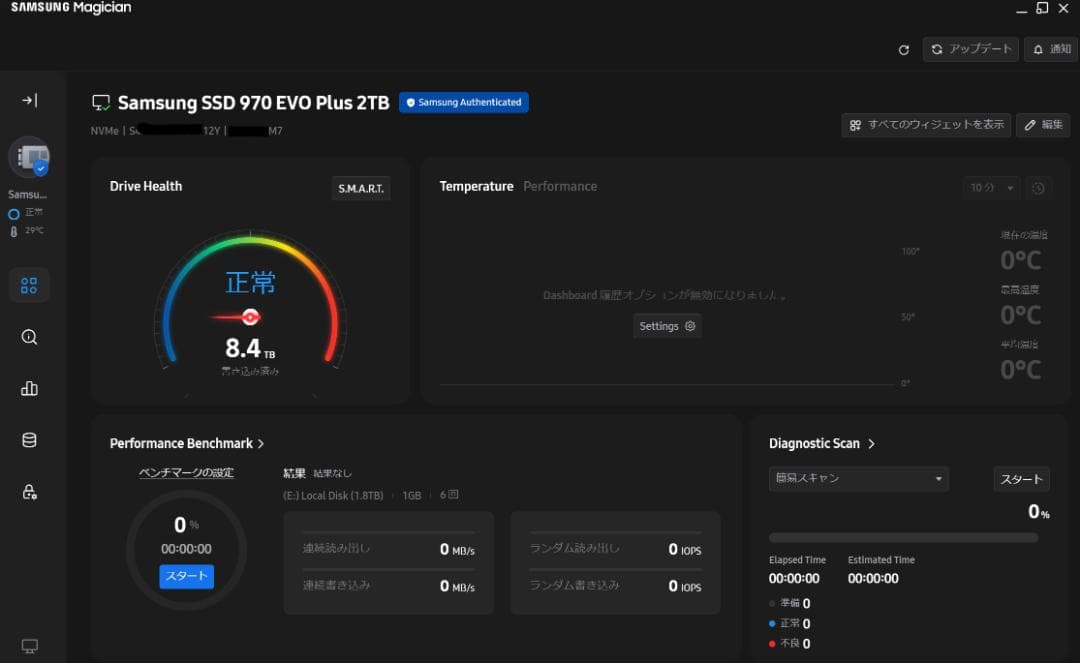Screen dimensions: 1080x663
Task: Open the Diagnostic Scan magnifier sidebar icon
Action: (x=29, y=337)
